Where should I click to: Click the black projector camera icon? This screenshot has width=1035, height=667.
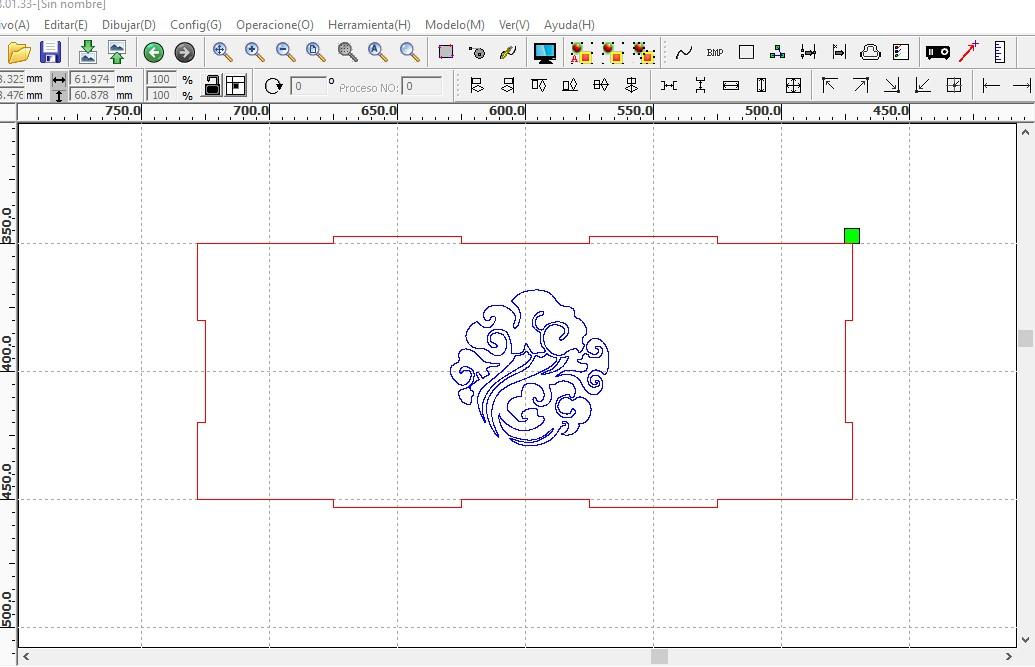point(937,52)
